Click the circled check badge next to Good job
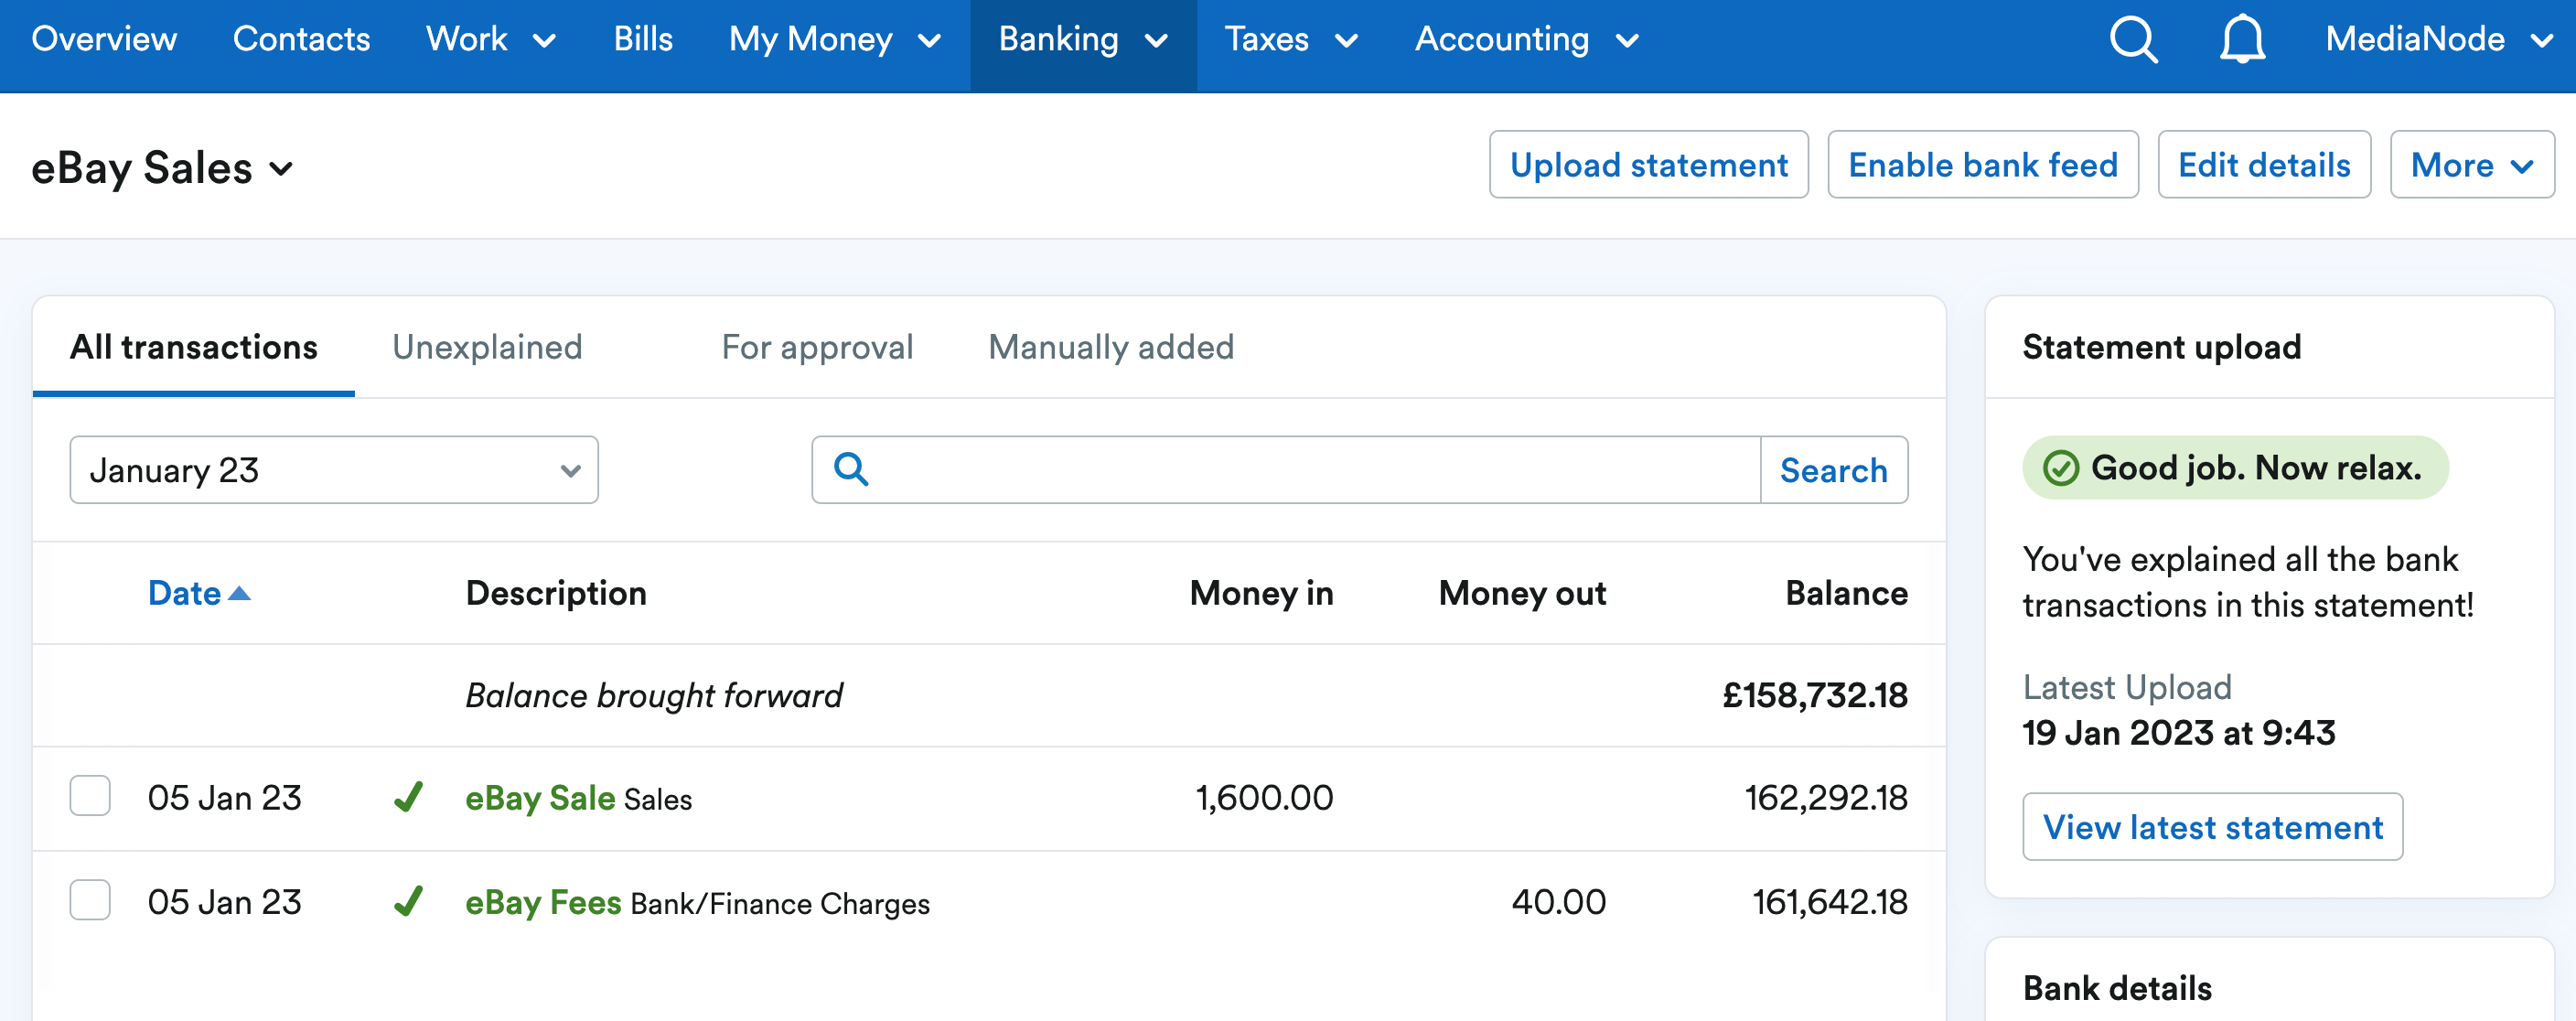Viewport: 2576px width, 1021px height. pyautogui.click(x=2062, y=467)
